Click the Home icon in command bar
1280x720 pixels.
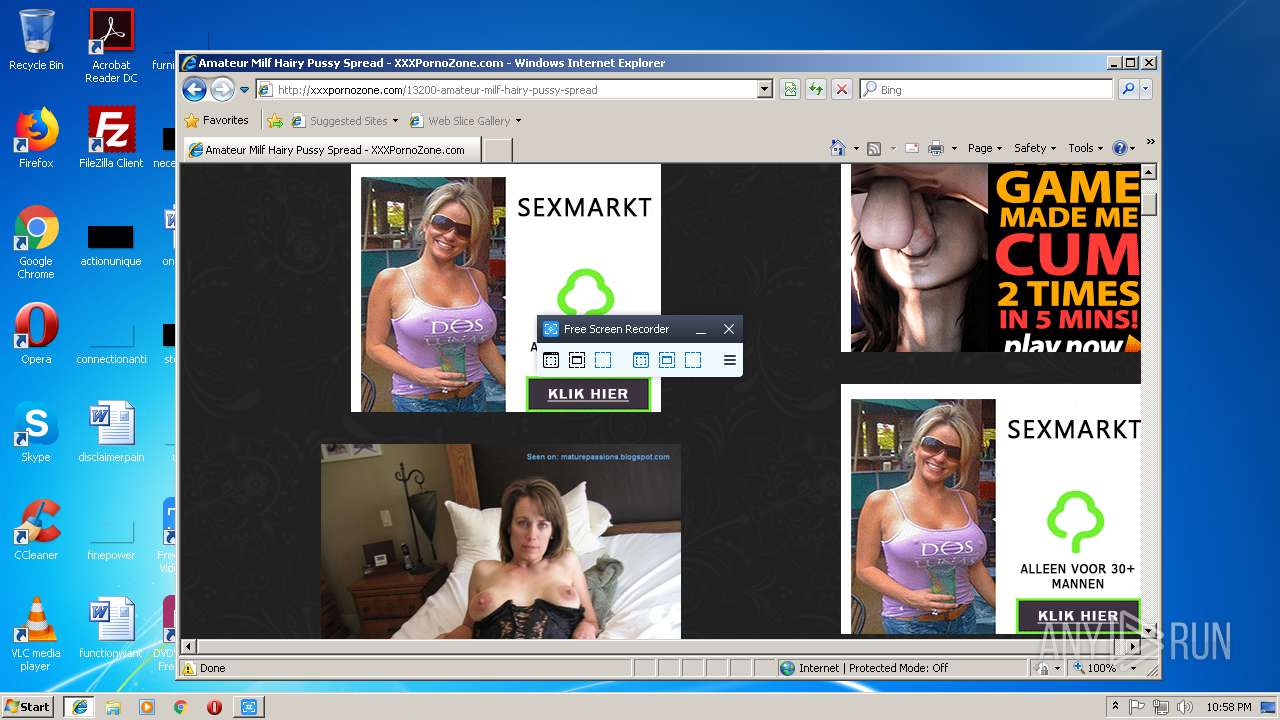pyautogui.click(x=838, y=148)
